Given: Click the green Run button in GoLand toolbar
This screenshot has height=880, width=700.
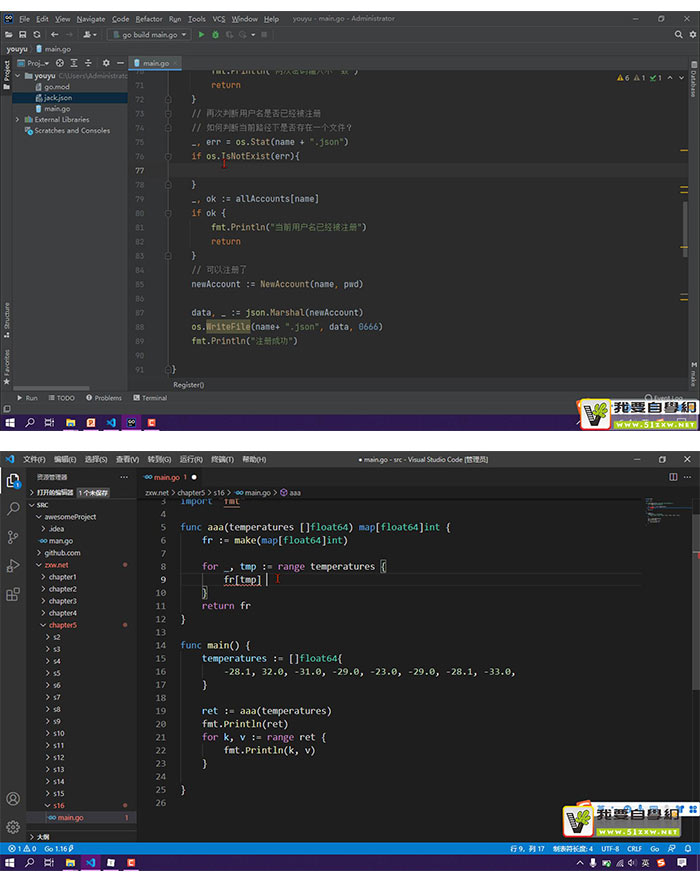Looking at the screenshot, I should point(202,35).
